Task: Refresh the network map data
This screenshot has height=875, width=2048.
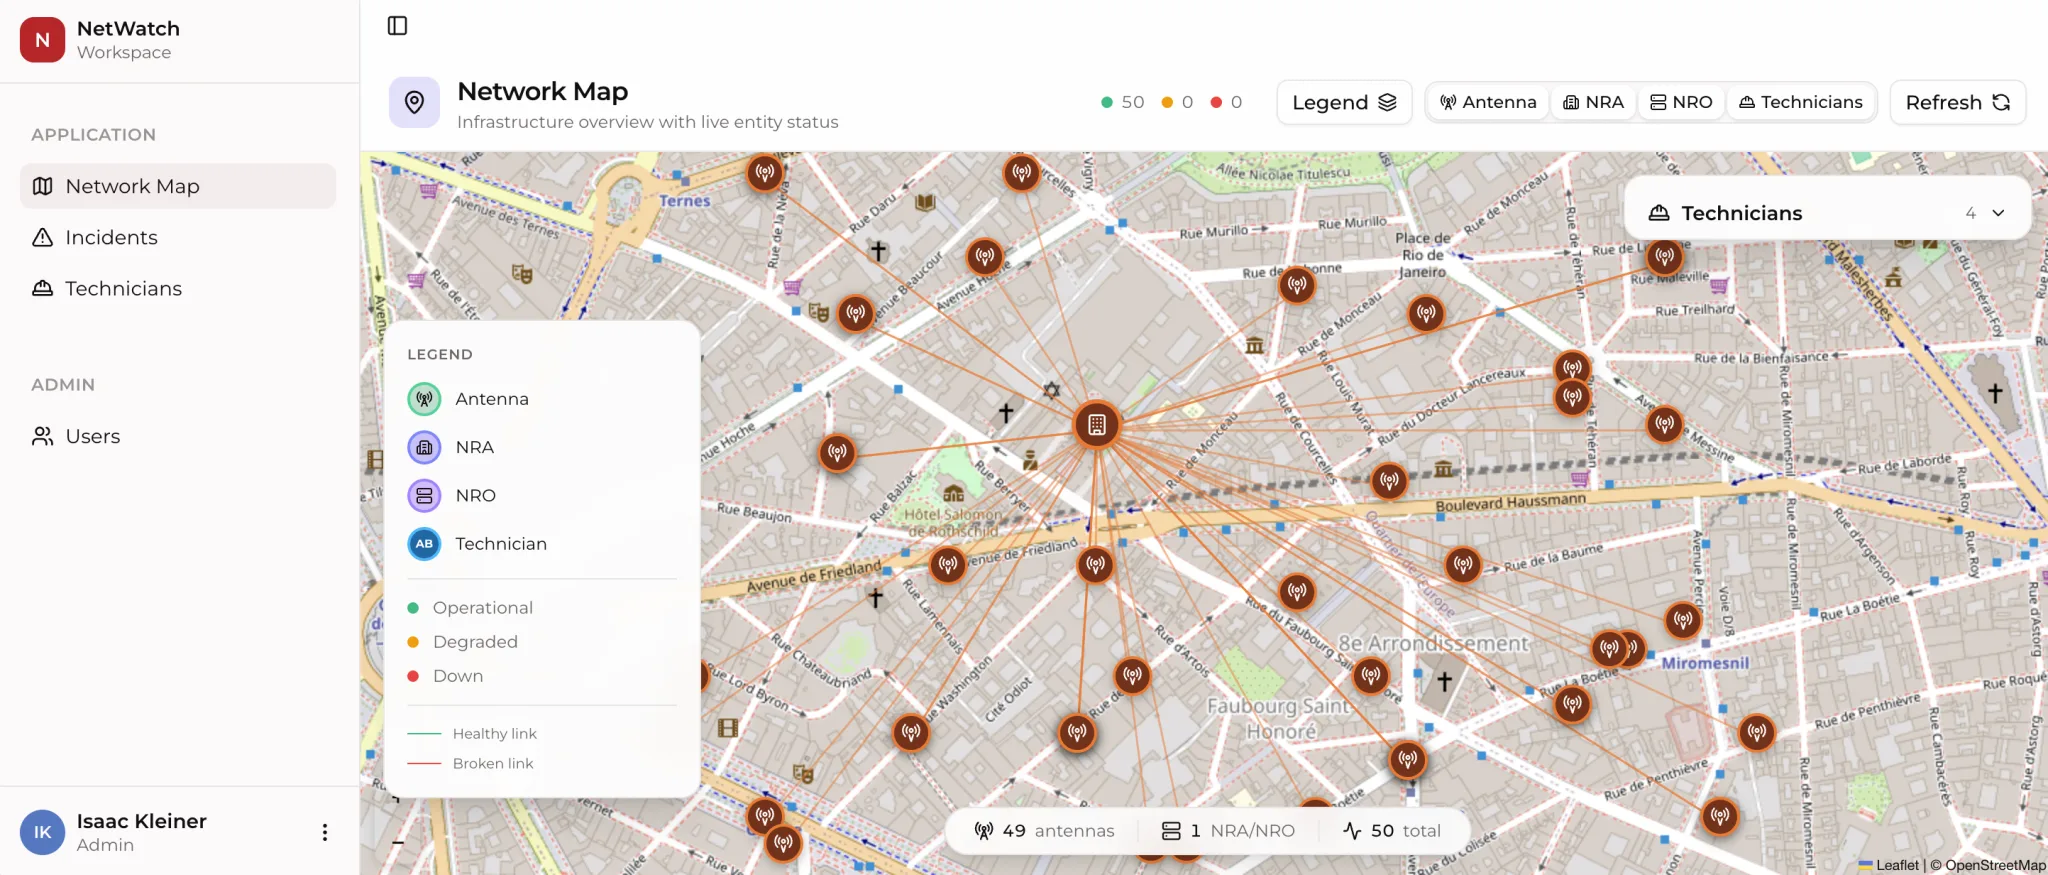Action: pos(1957,102)
